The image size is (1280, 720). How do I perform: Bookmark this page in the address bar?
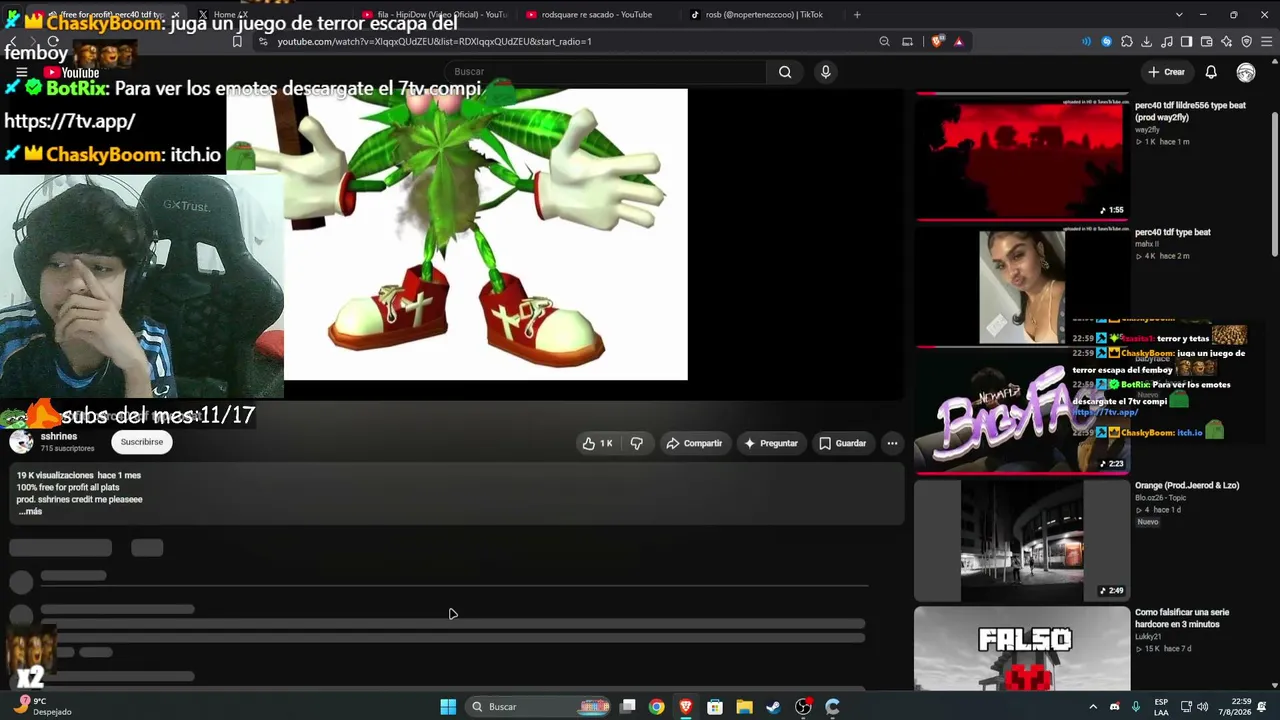click(237, 42)
